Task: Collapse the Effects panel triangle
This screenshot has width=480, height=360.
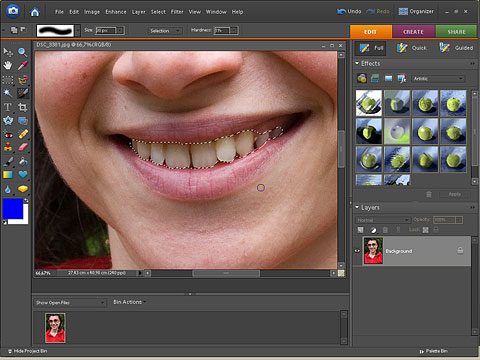Action: (x=357, y=63)
